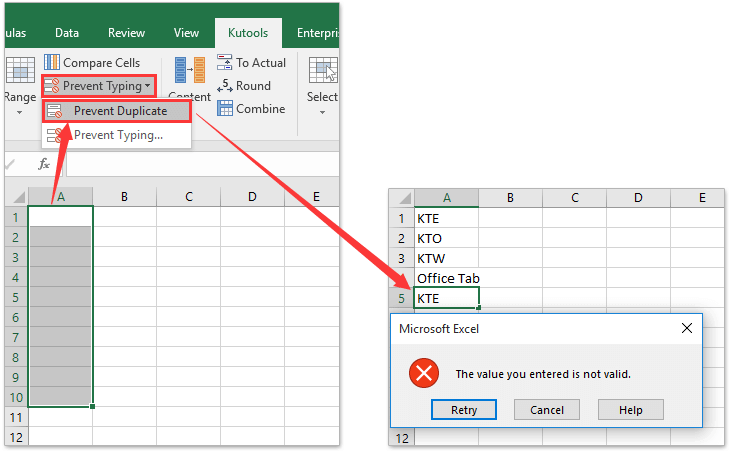
Task: Click the Round tool icon
Action: [x=225, y=86]
